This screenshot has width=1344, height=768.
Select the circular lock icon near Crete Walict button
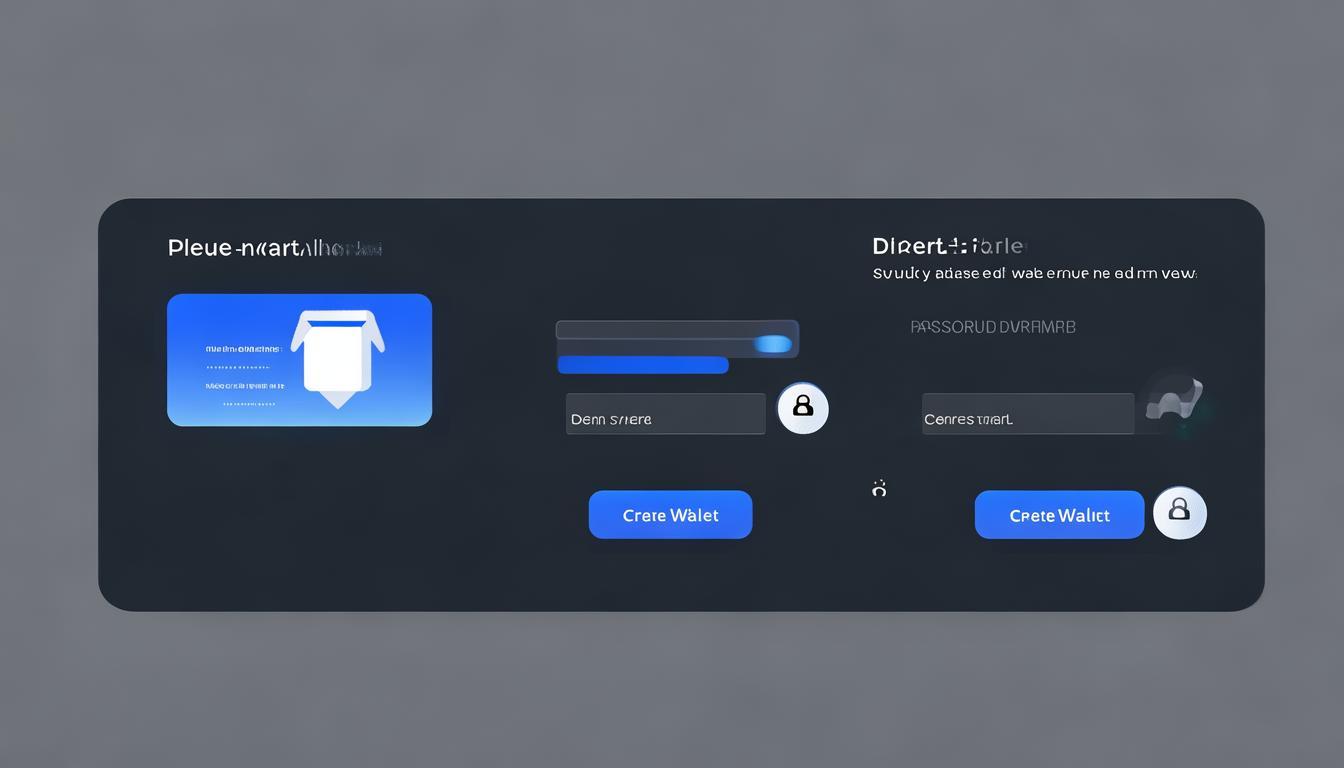click(x=1180, y=513)
